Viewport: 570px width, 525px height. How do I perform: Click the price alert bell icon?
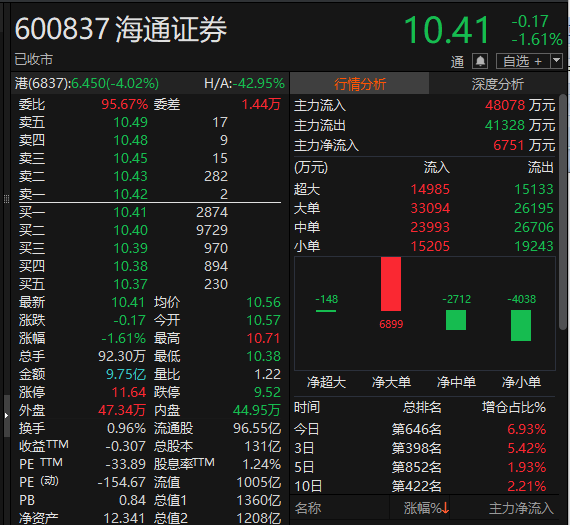point(480,61)
